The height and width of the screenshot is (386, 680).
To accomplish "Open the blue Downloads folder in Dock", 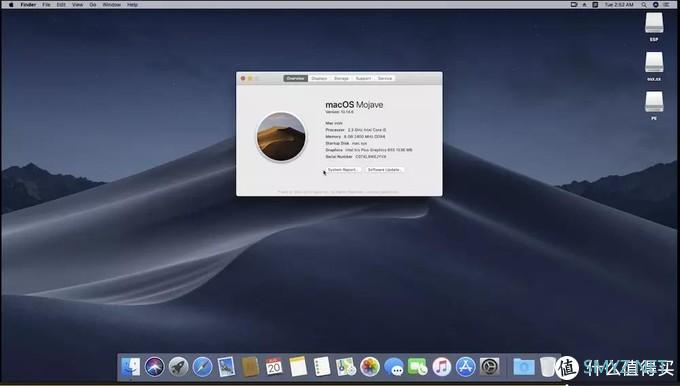I will point(523,367).
